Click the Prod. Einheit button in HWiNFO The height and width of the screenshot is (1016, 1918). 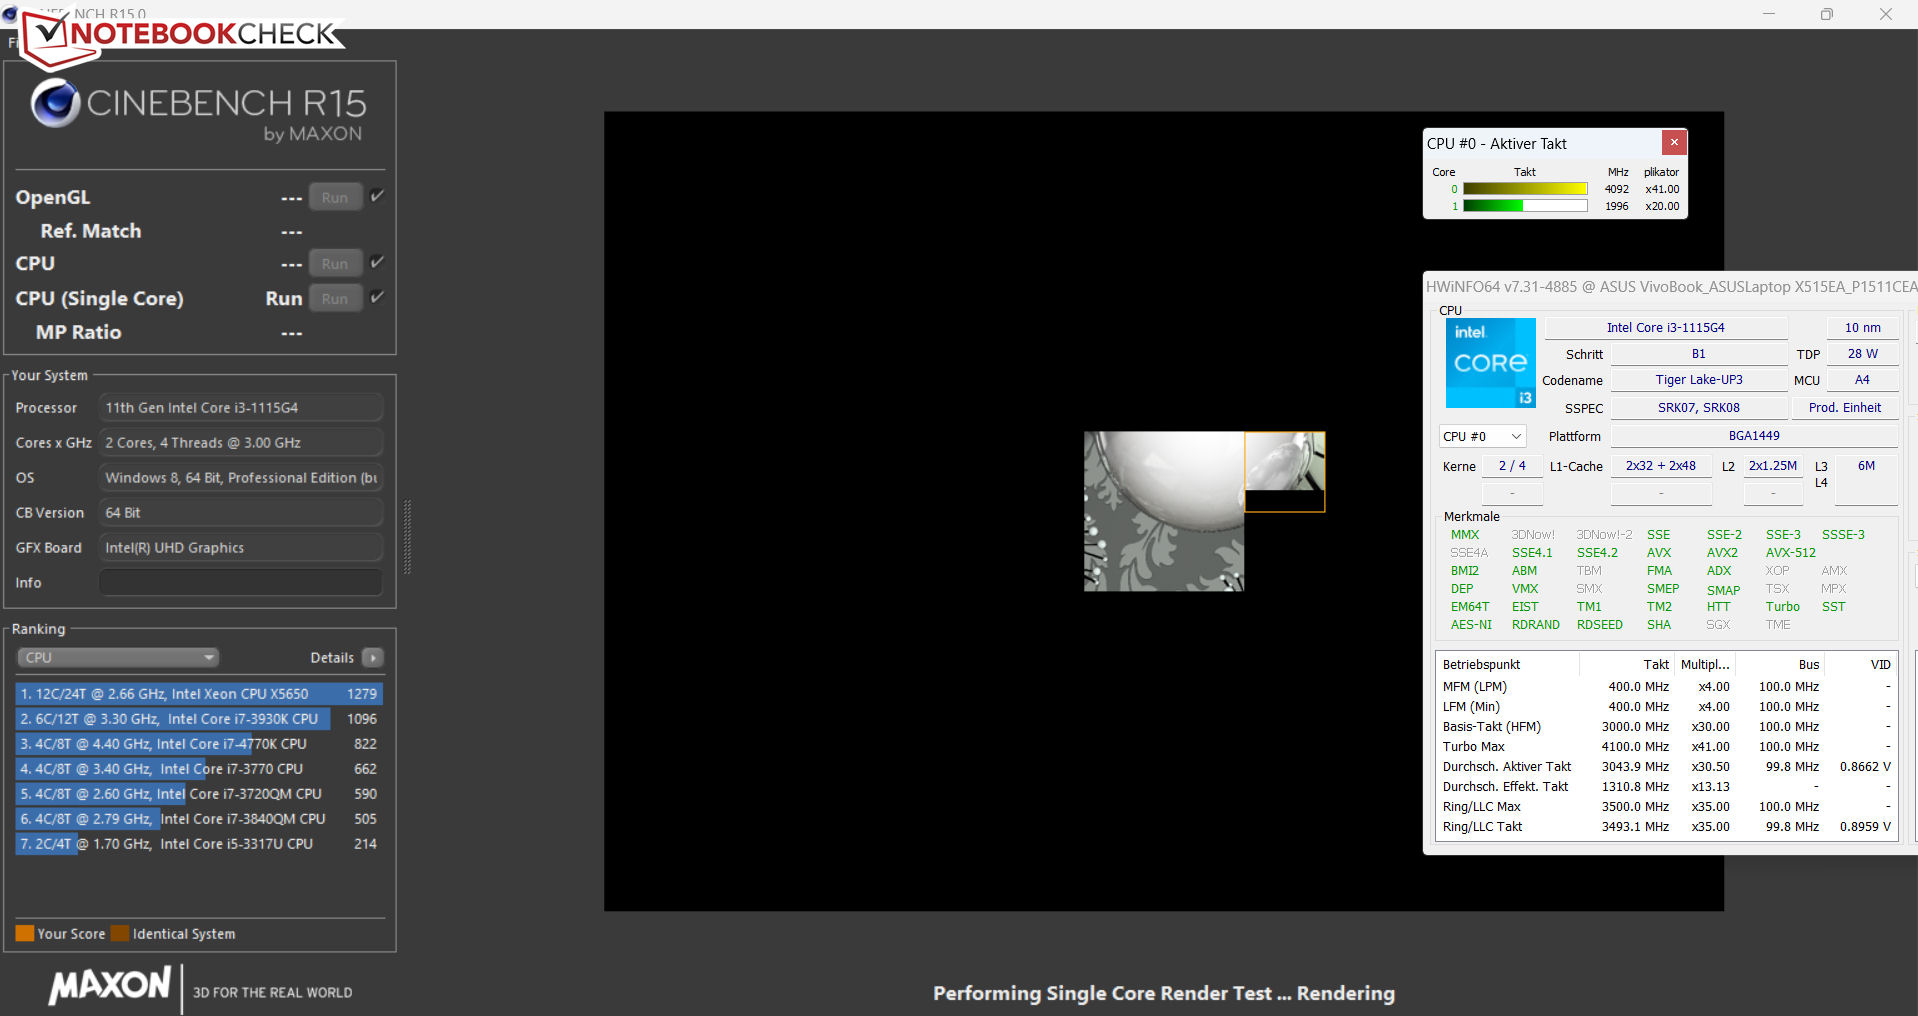click(x=1844, y=407)
